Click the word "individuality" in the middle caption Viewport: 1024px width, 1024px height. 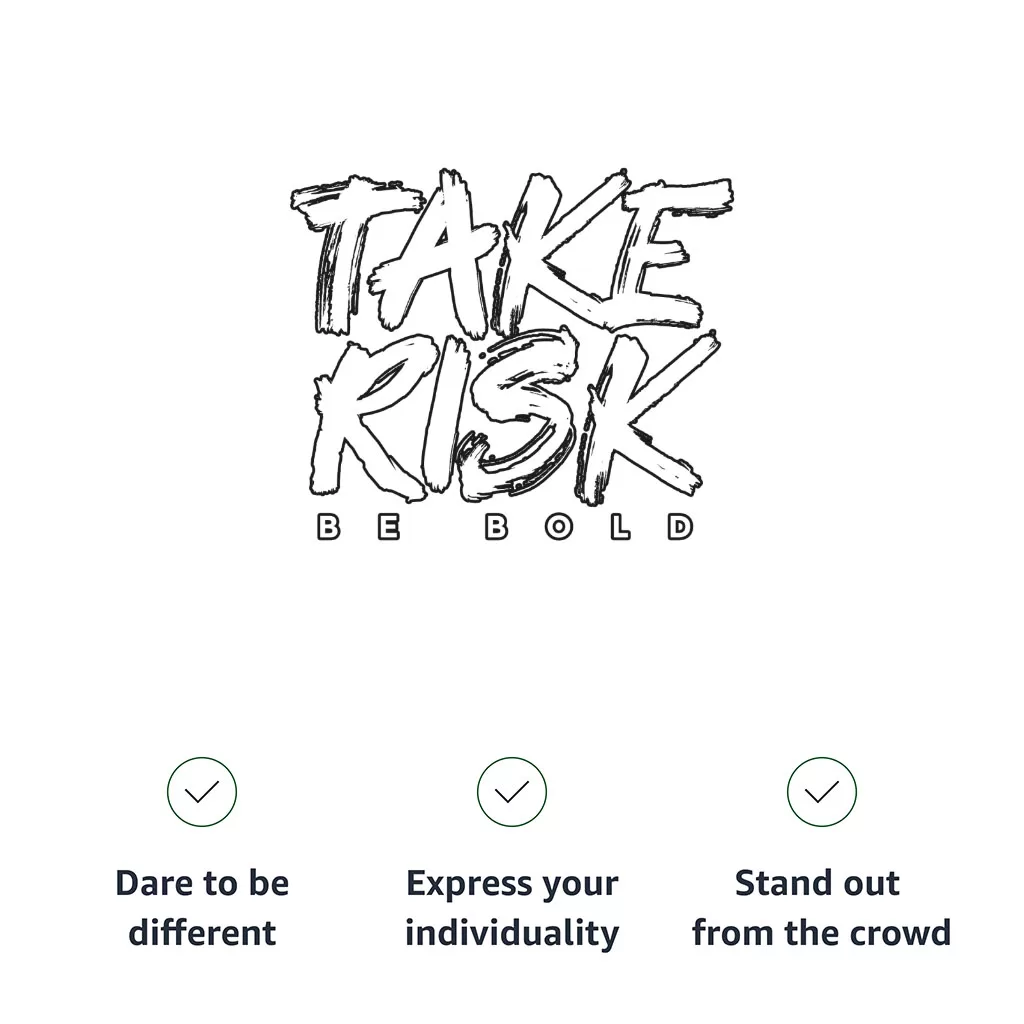pyautogui.click(x=512, y=933)
